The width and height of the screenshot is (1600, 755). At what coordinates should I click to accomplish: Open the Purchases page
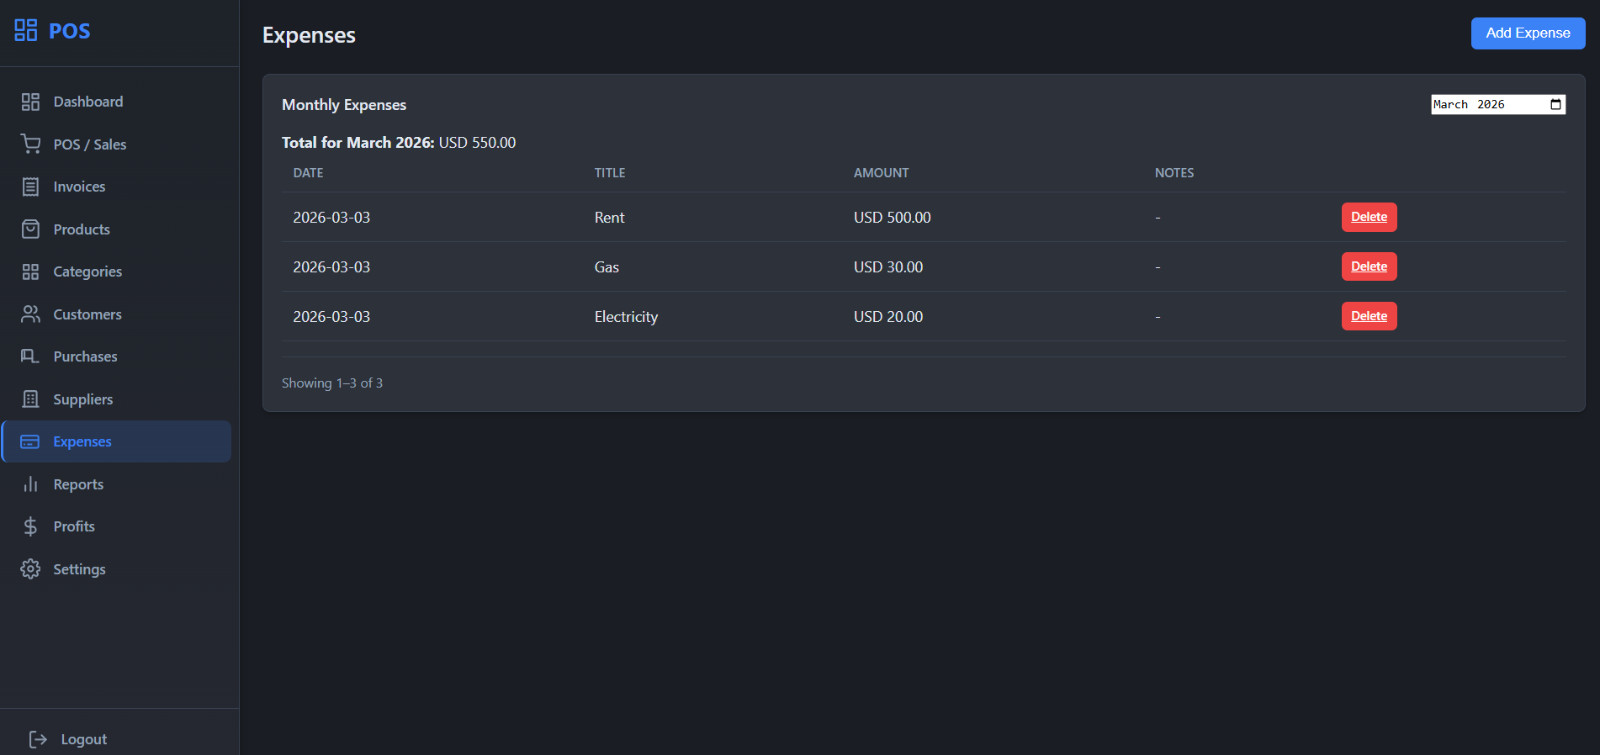point(116,357)
